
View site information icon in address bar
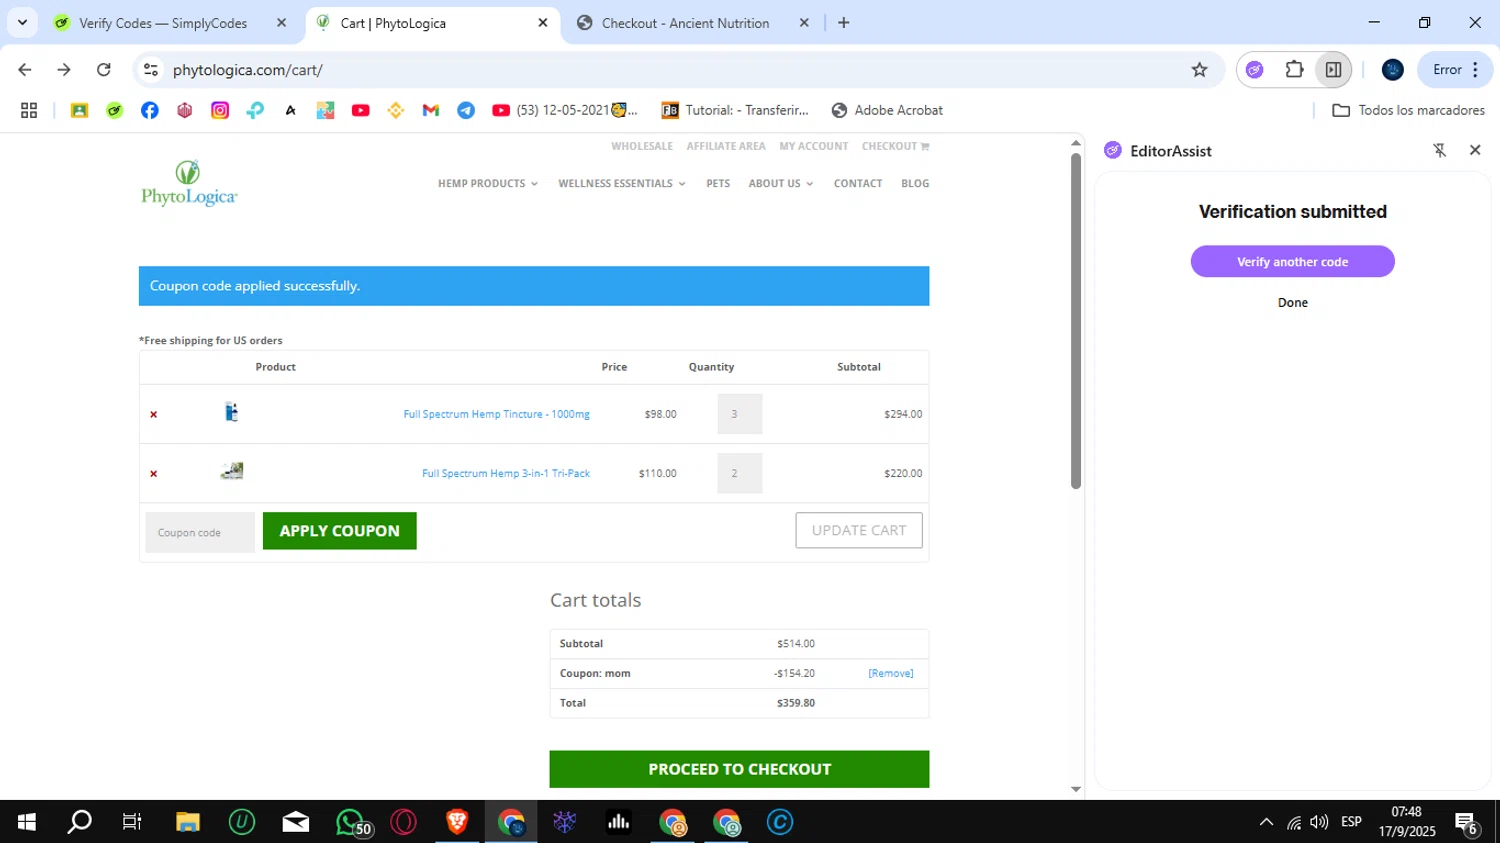point(151,70)
